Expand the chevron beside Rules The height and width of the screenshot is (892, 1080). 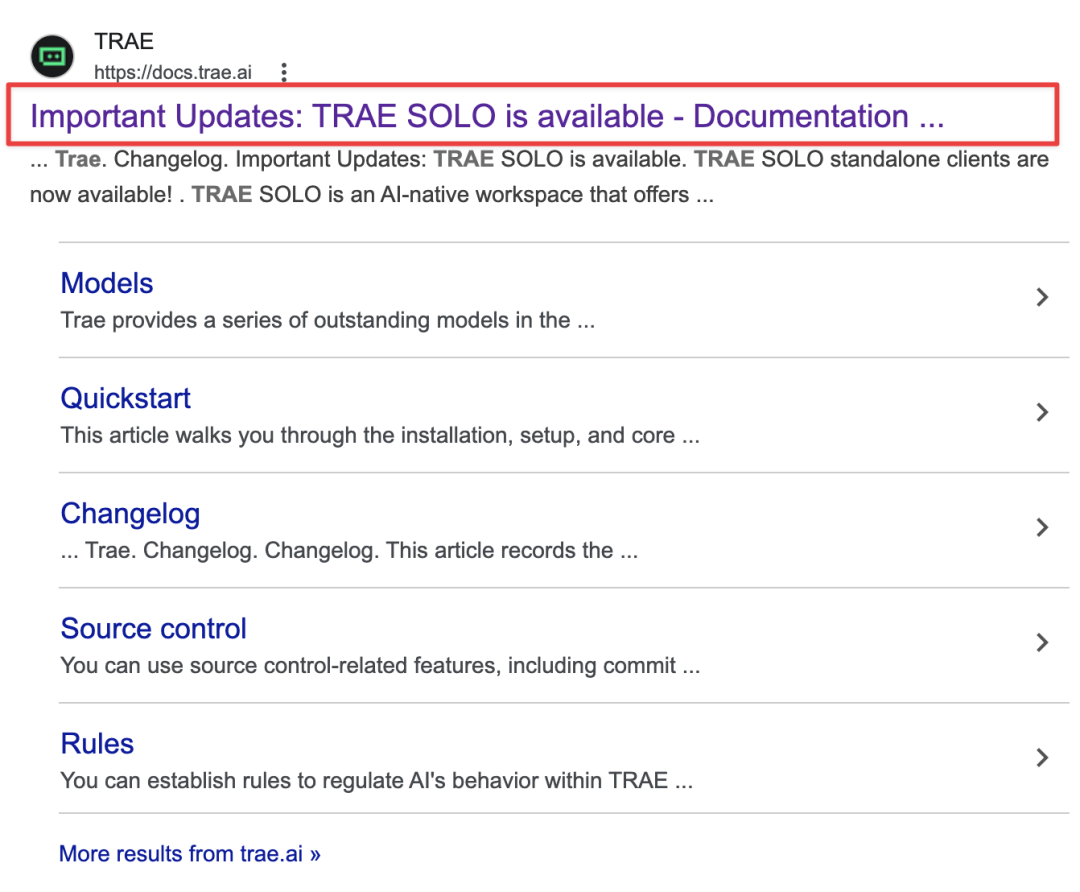1042,758
